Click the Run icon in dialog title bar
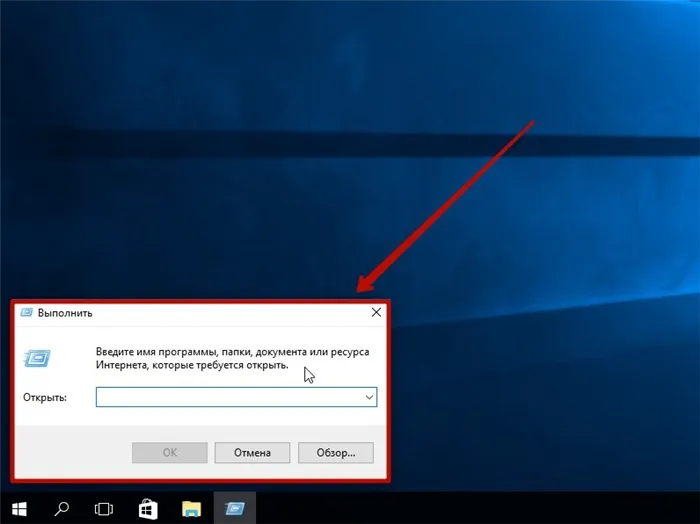 click(x=27, y=312)
